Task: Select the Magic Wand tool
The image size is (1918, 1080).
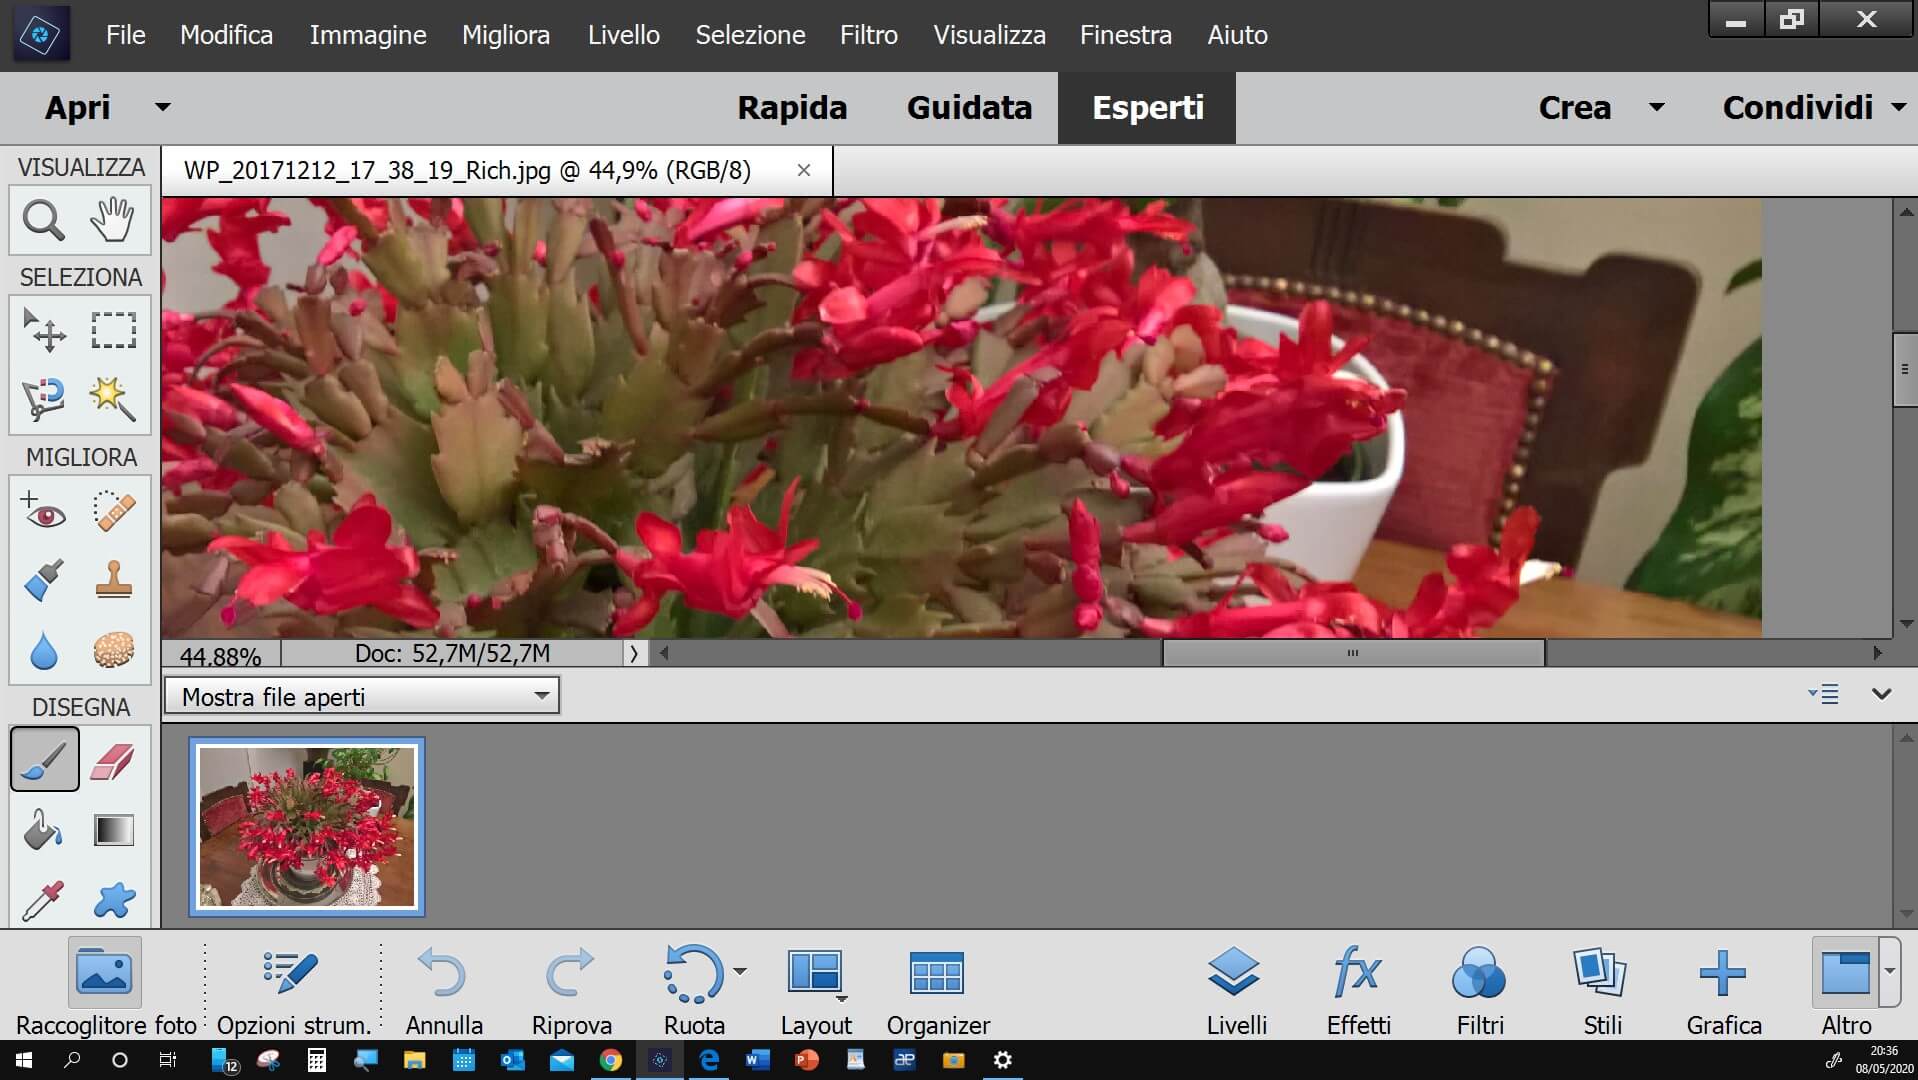Action: click(x=112, y=399)
